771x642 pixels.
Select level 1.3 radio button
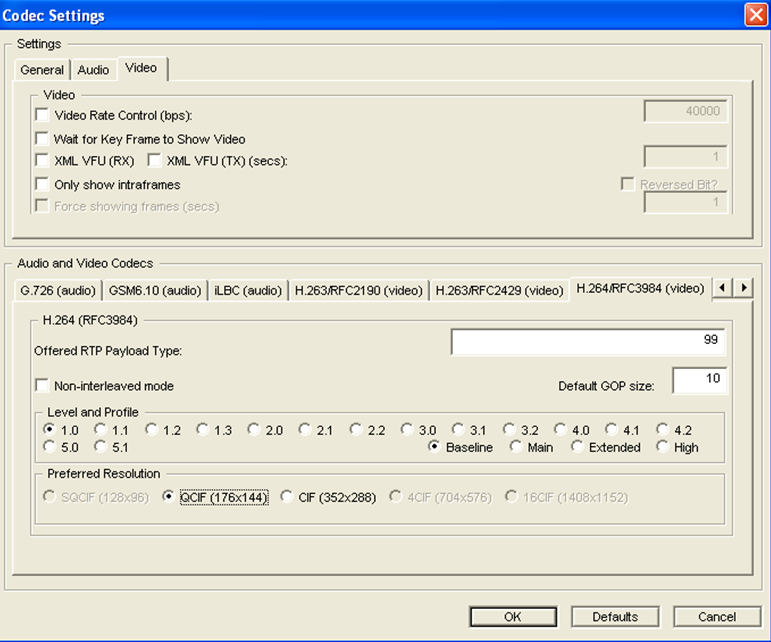tap(203, 429)
